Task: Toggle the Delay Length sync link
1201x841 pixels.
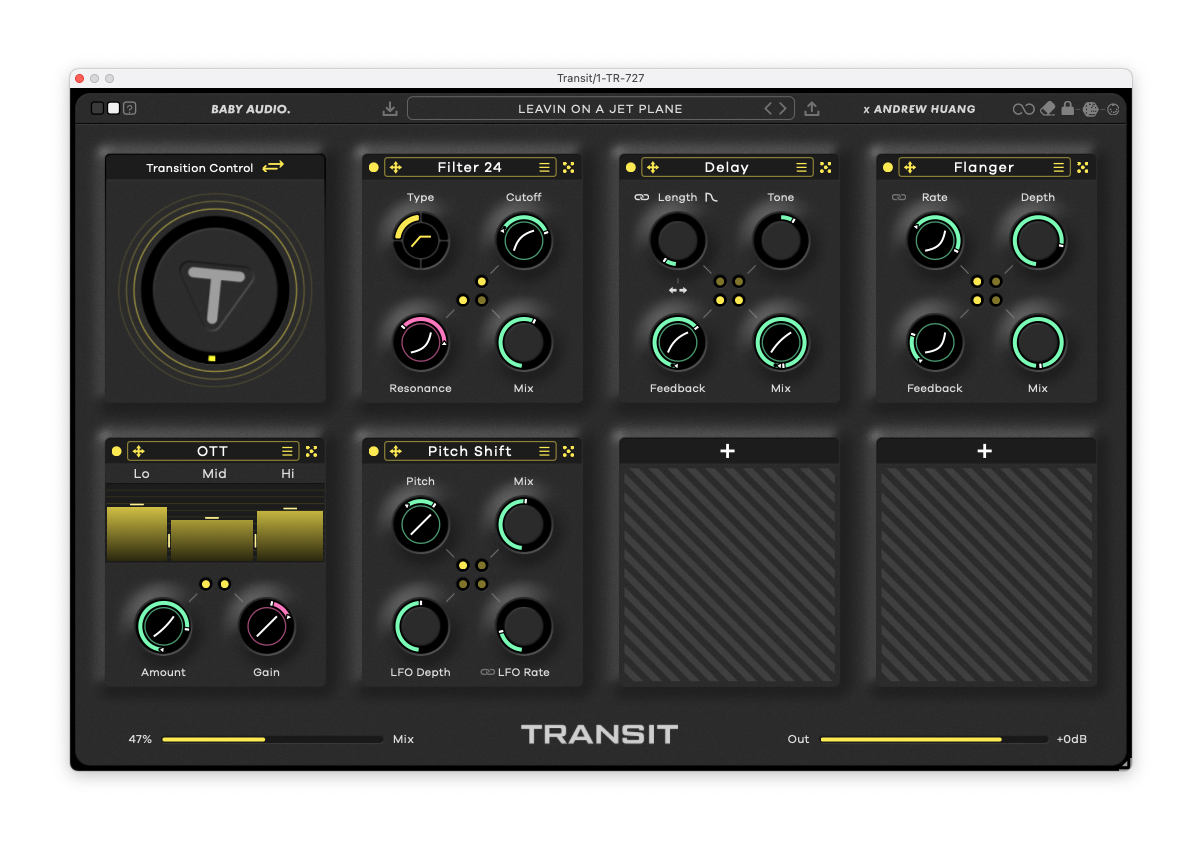Action: (x=642, y=198)
